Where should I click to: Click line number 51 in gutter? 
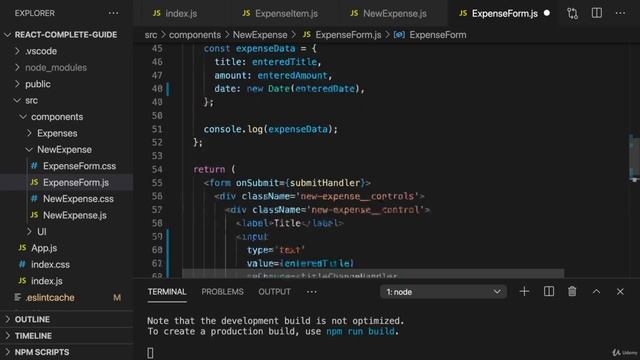tap(157, 129)
